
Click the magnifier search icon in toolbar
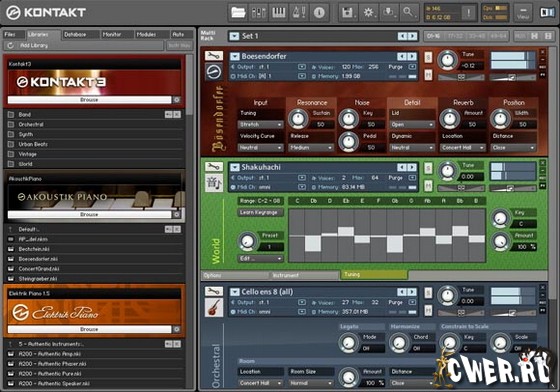click(409, 12)
